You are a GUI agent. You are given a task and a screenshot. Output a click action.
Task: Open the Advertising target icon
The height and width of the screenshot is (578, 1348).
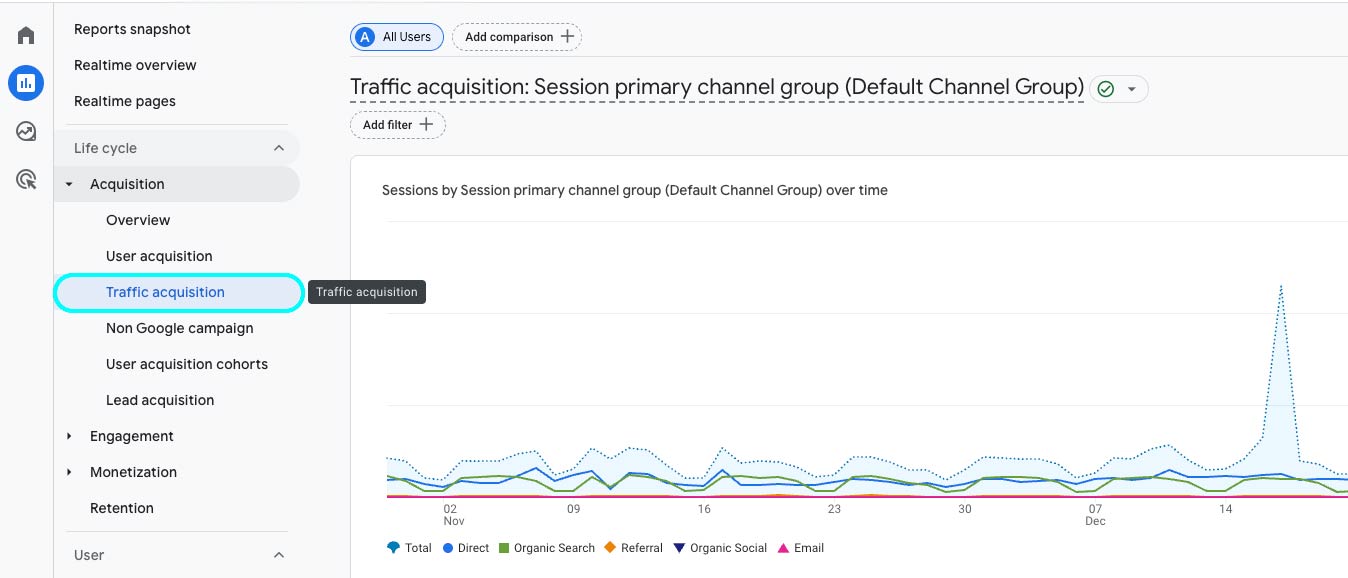pos(26,180)
